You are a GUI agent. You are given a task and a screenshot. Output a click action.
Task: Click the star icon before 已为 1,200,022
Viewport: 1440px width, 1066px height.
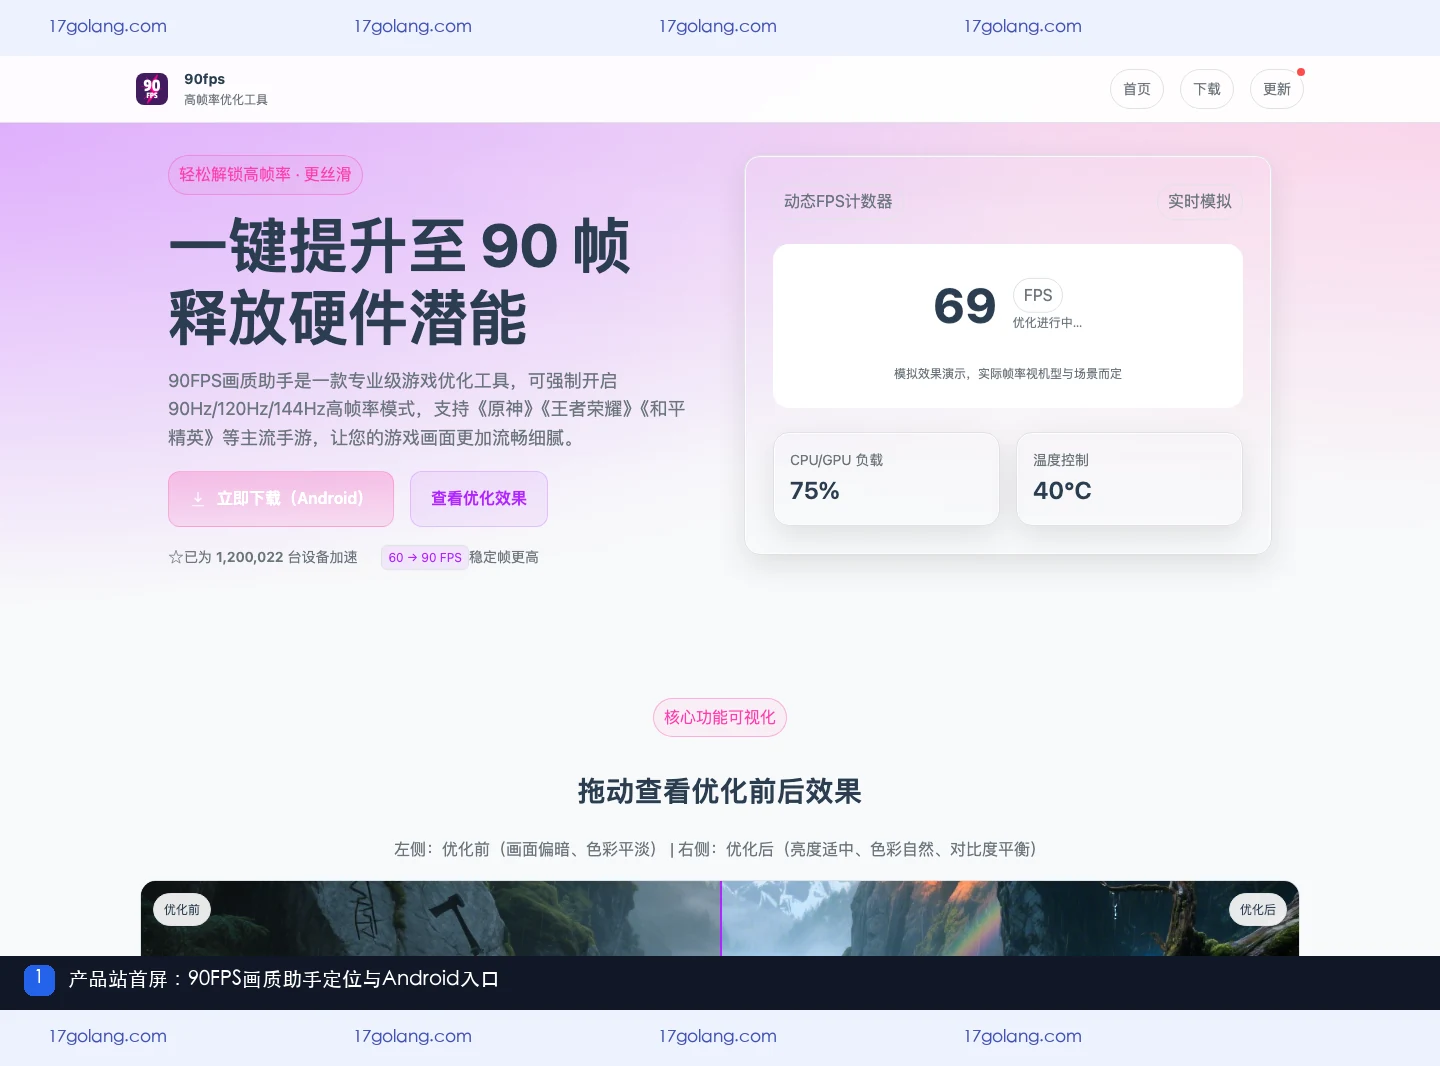coord(176,557)
